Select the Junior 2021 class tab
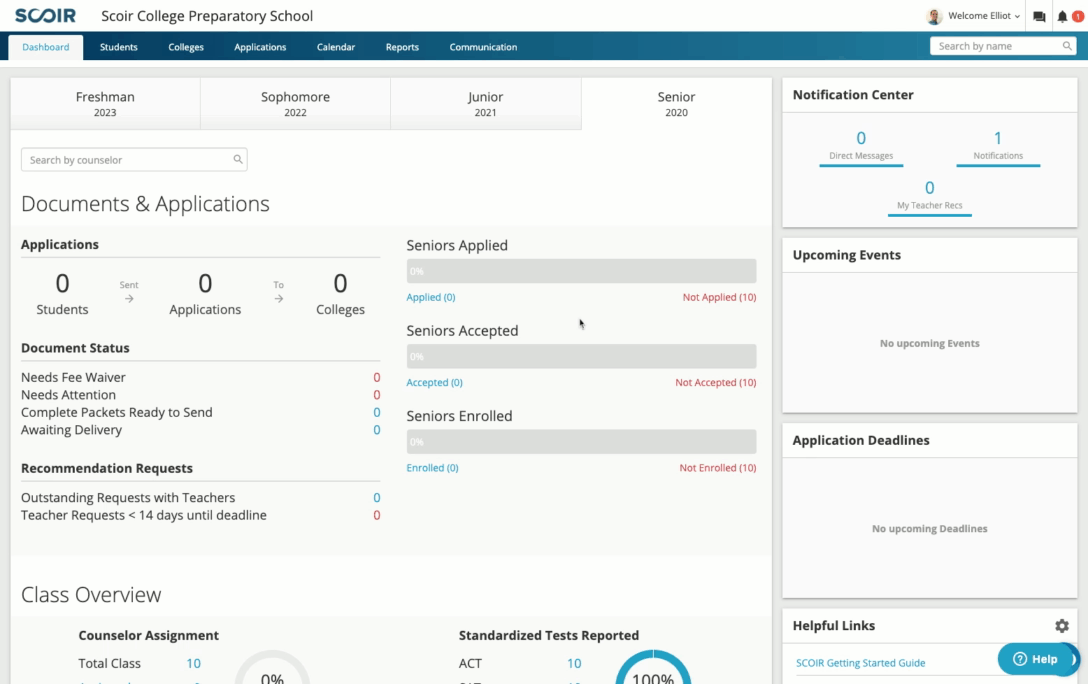 [x=486, y=103]
